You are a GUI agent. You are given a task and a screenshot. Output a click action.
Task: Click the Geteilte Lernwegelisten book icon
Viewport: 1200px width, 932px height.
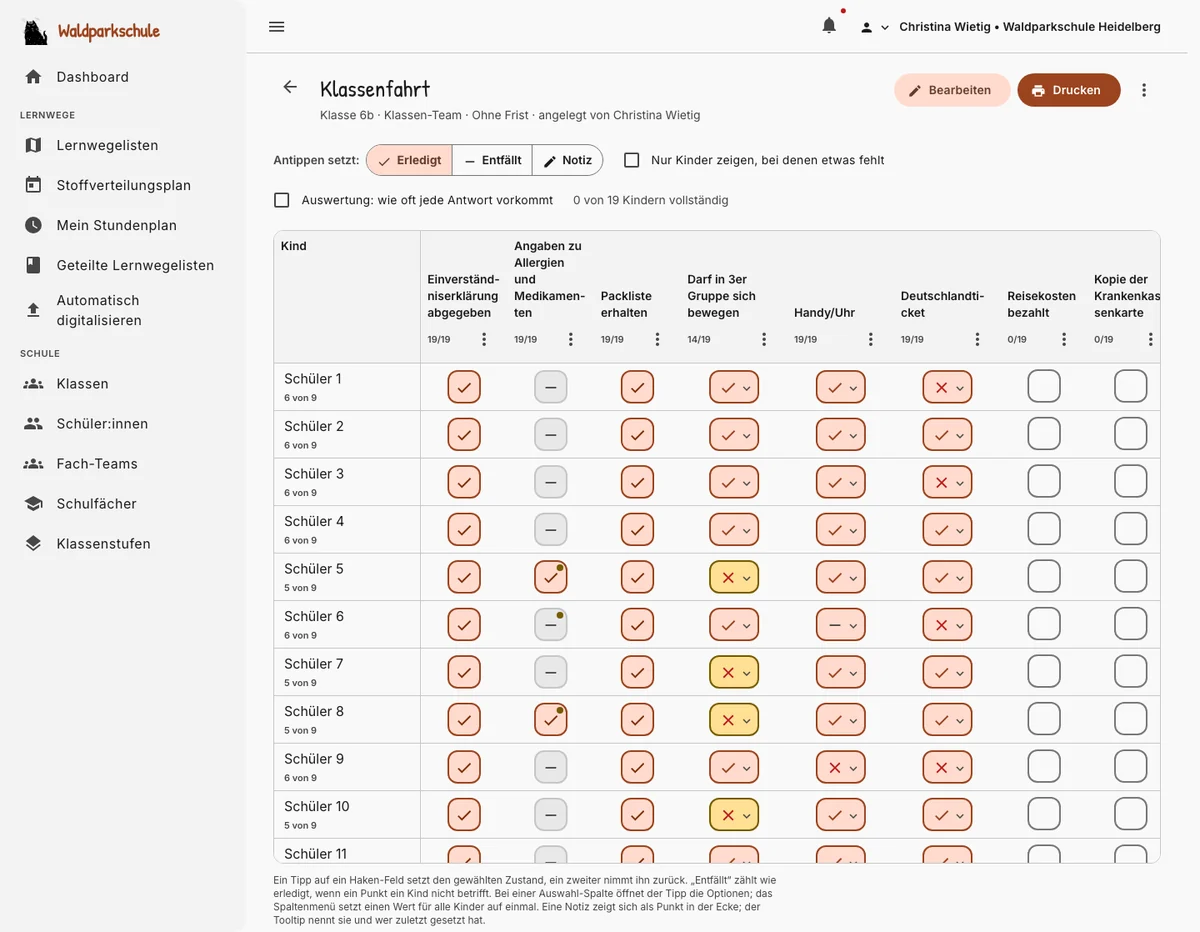pyautogui.click(x=34, y=265)
